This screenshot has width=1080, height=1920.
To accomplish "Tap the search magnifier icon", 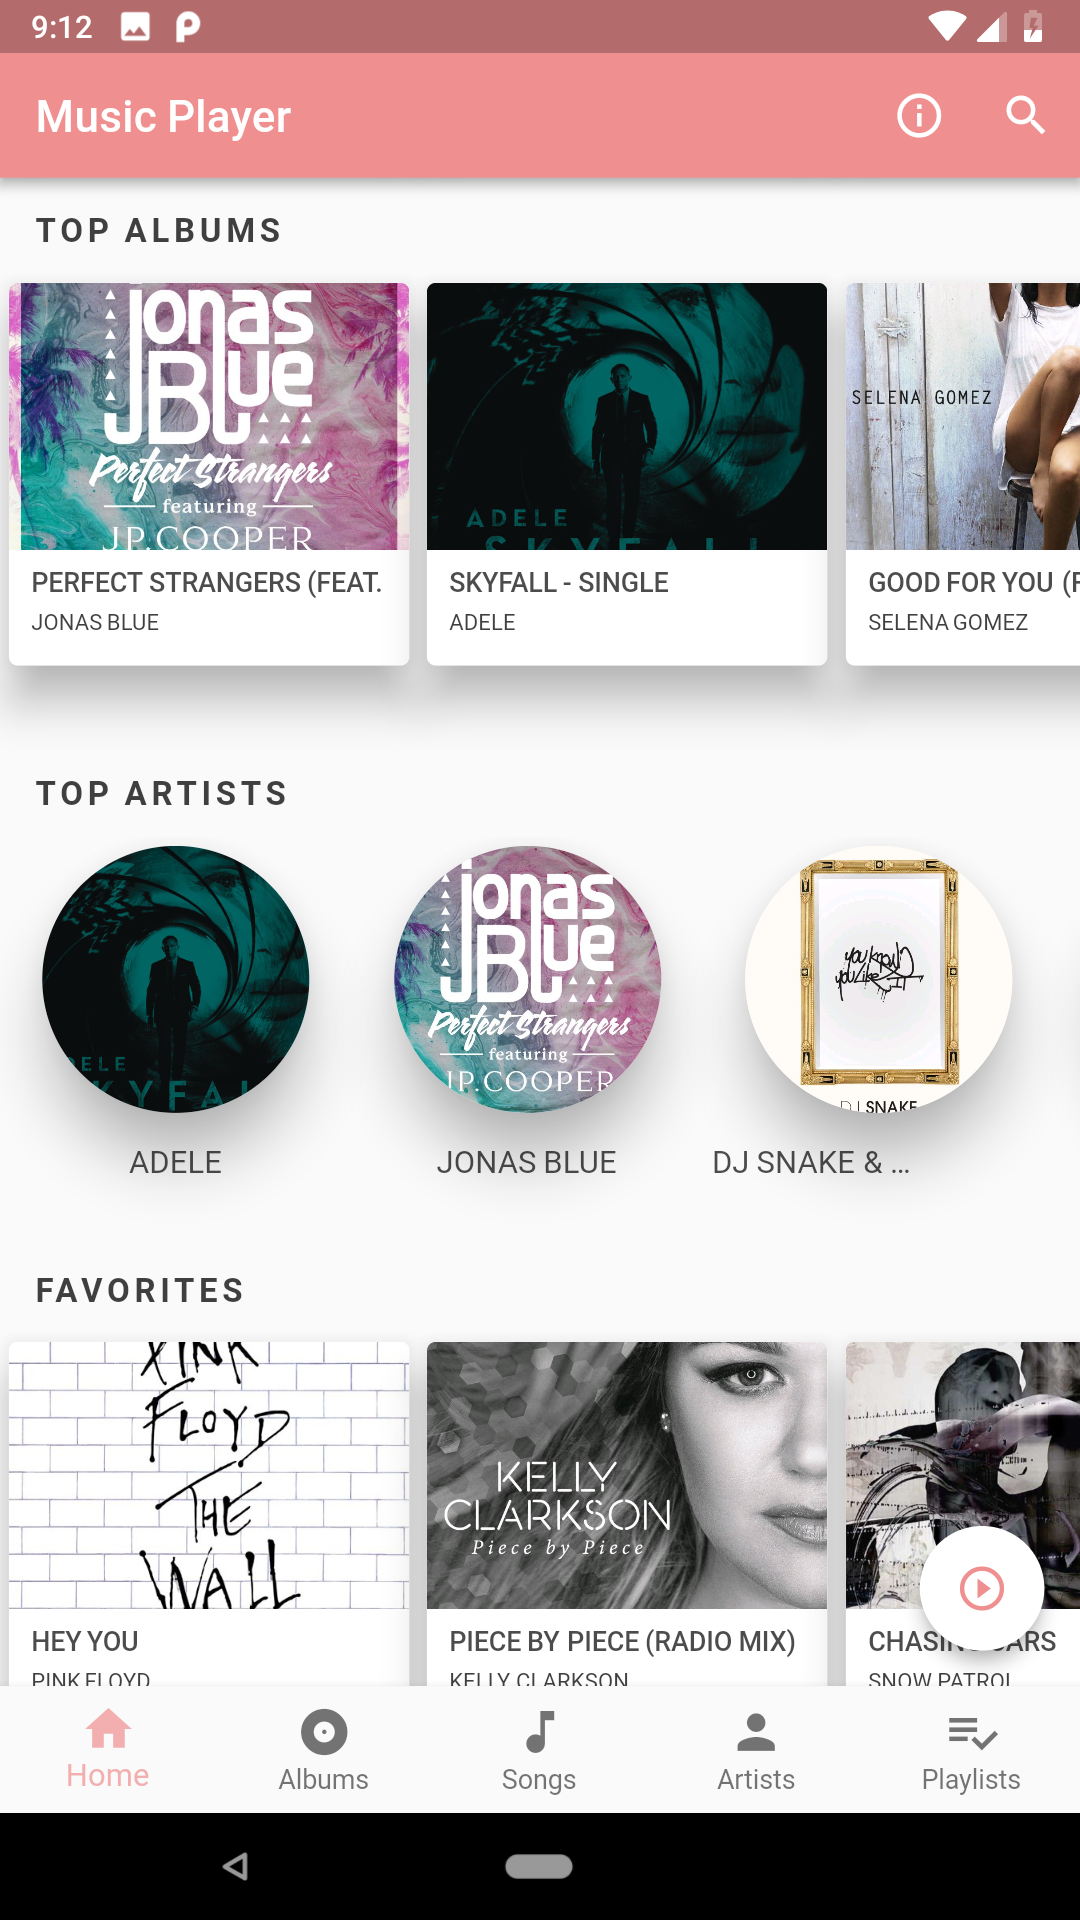I will click(1025, 116).
